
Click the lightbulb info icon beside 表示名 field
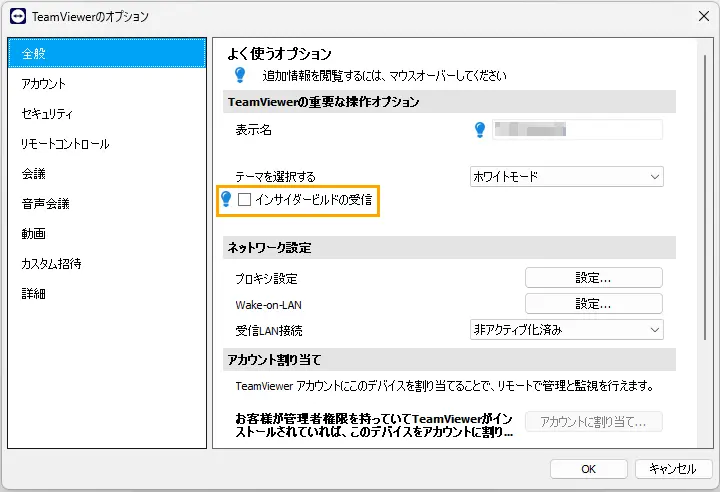point(480,130)
